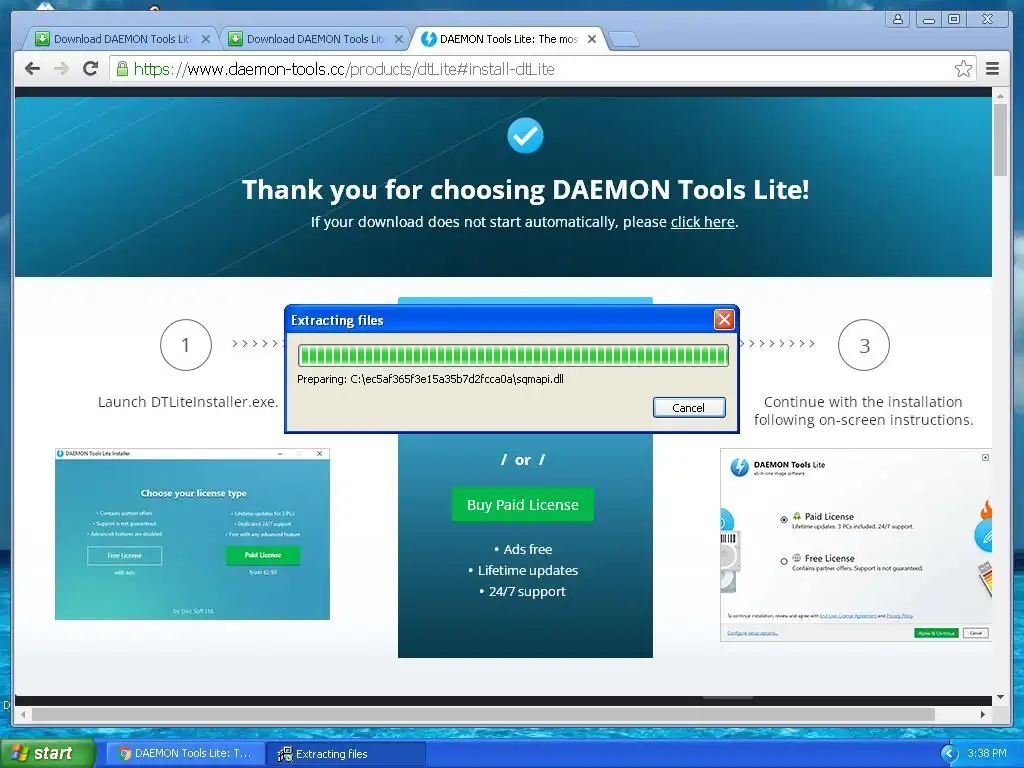Click the 'Preparing:' file path text
The width and height of the screenshot is (1024, 768).
click(430, 379)
